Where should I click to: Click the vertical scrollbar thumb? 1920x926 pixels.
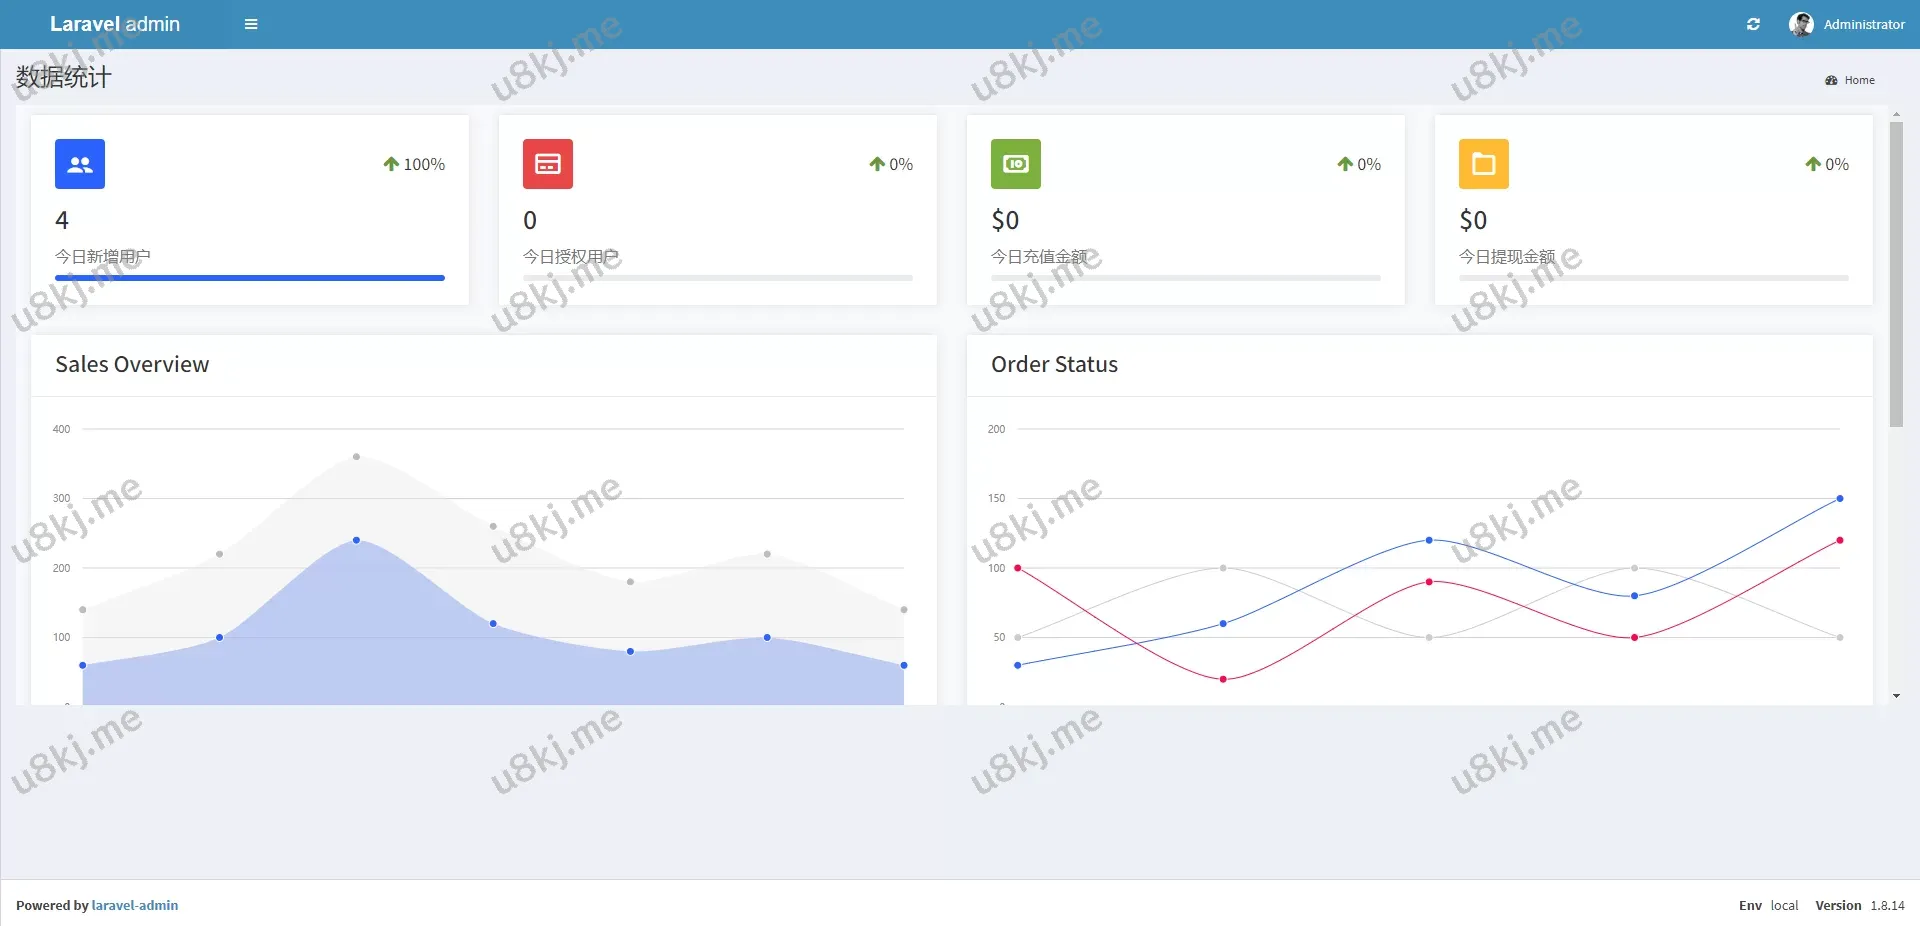(x=1895, y=275)
